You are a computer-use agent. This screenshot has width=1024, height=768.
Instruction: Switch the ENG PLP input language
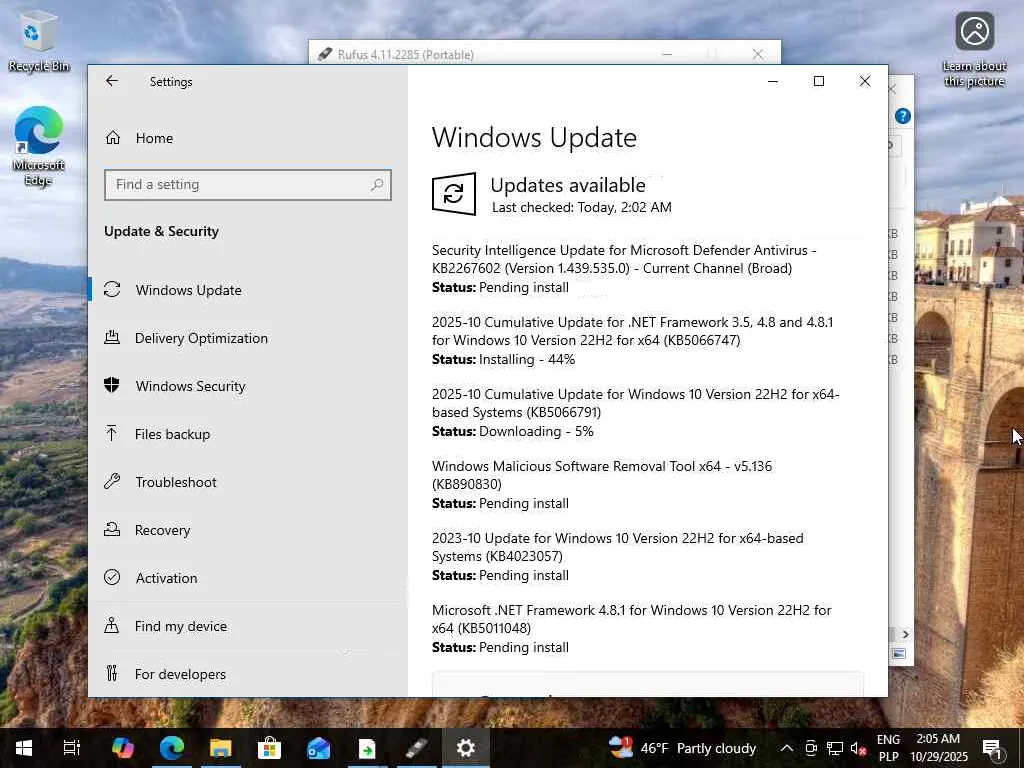click(888, 748)
